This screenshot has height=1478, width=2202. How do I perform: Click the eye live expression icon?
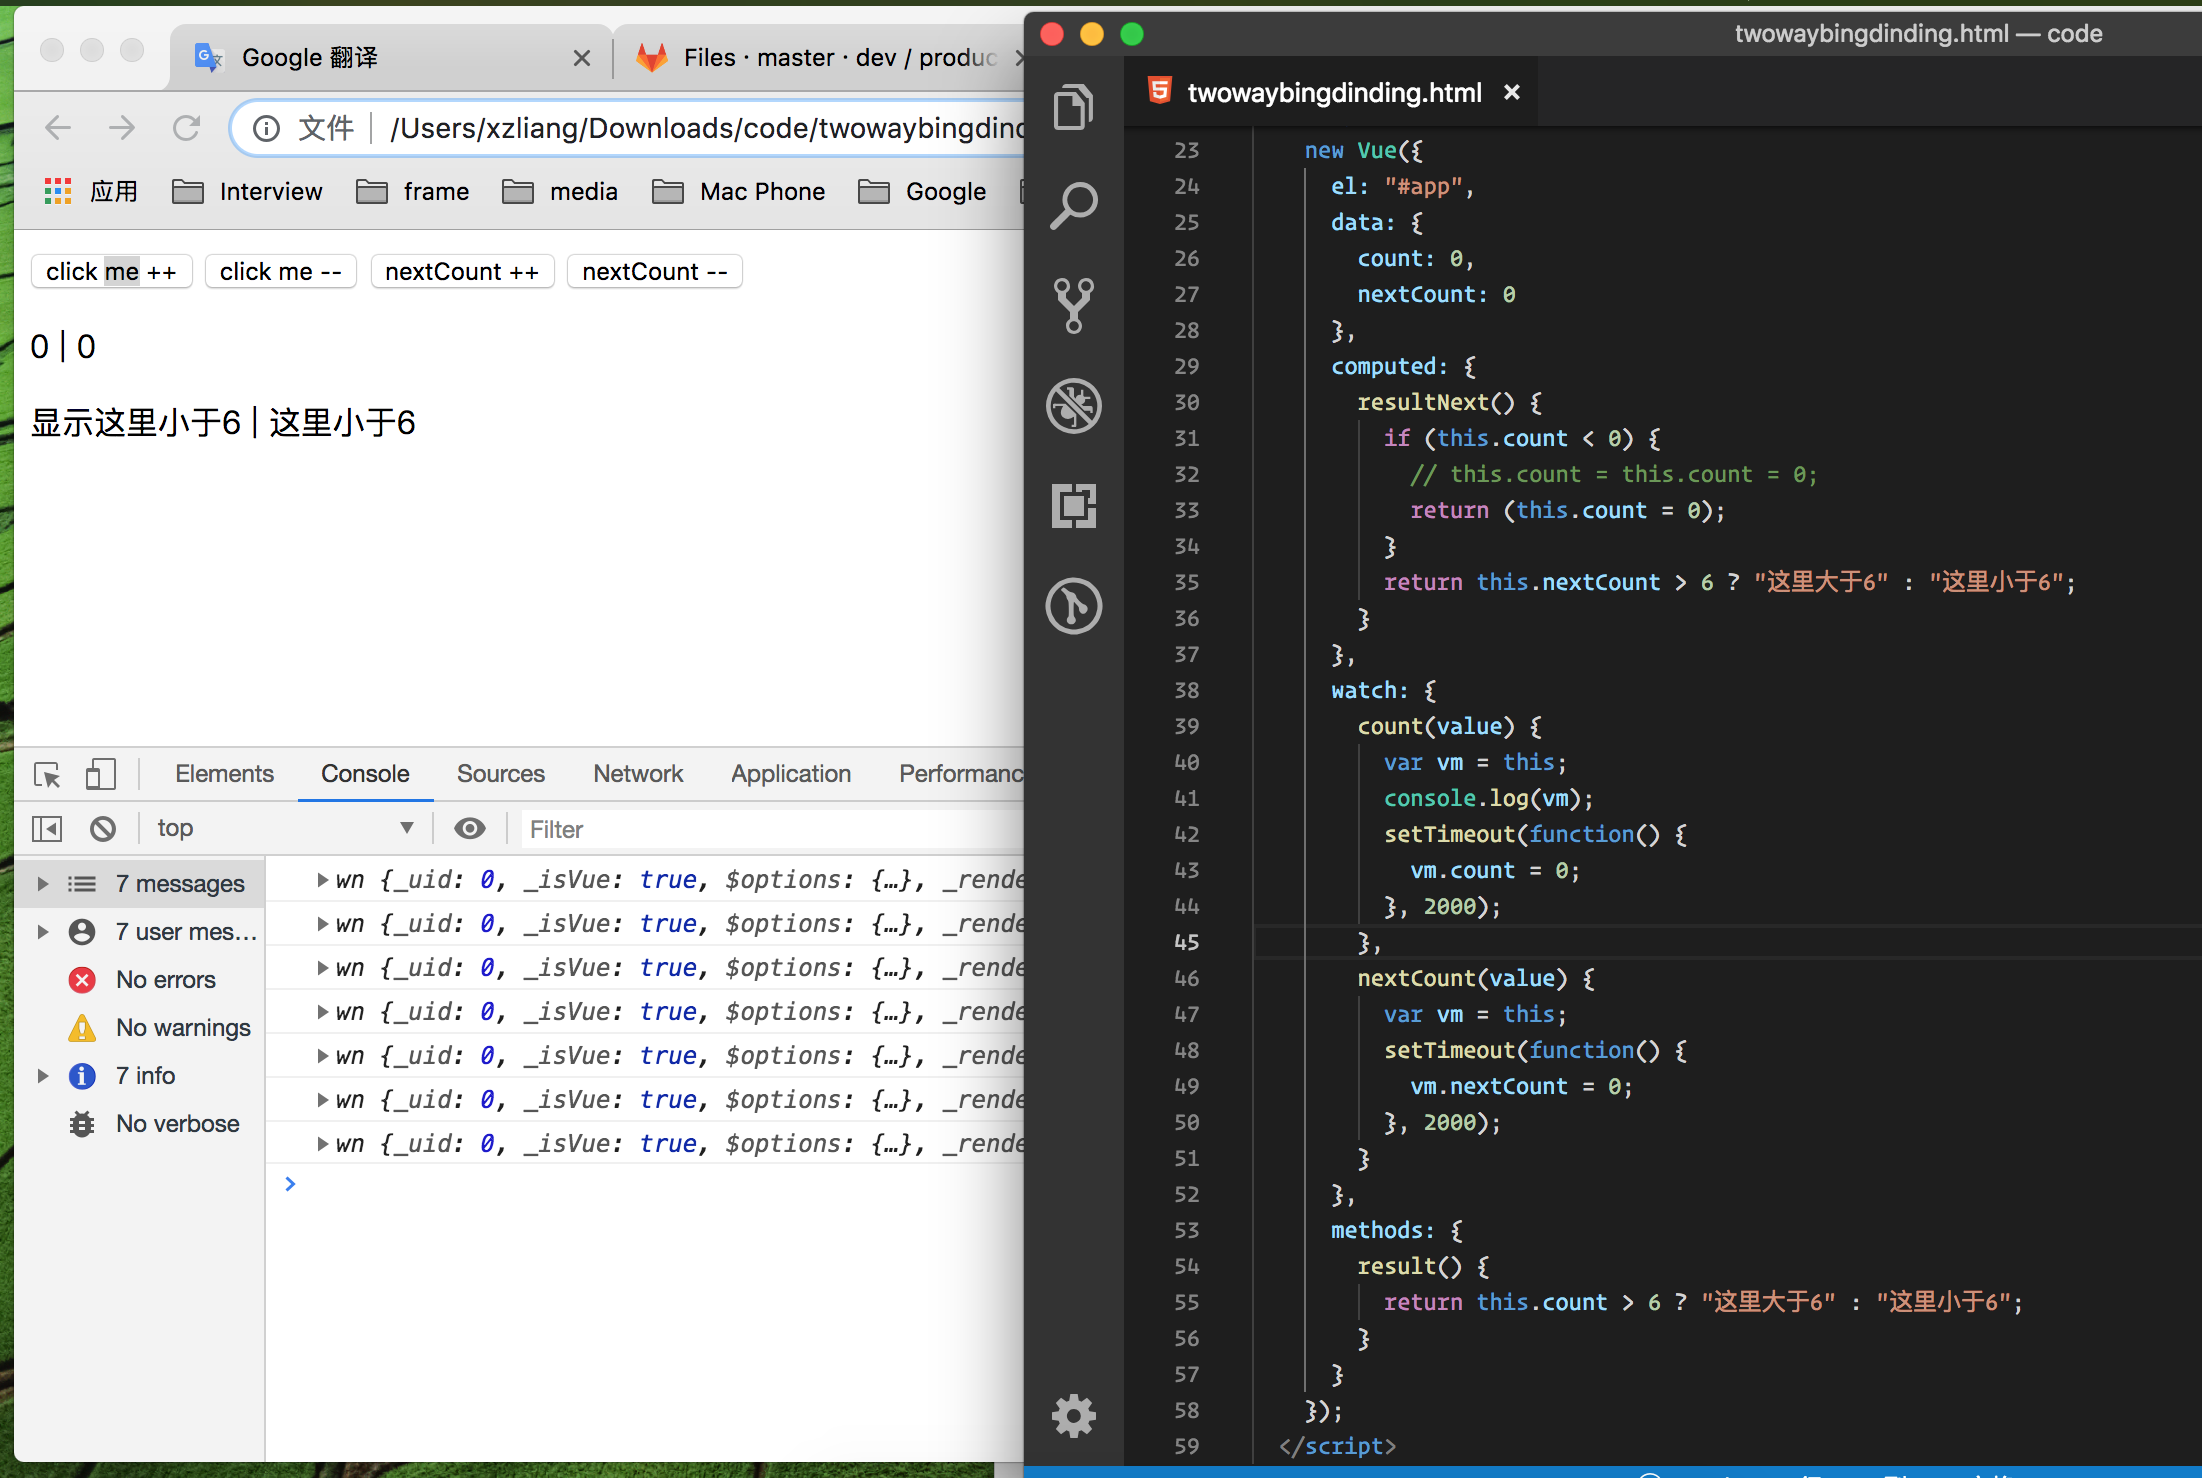pos(469,828)
